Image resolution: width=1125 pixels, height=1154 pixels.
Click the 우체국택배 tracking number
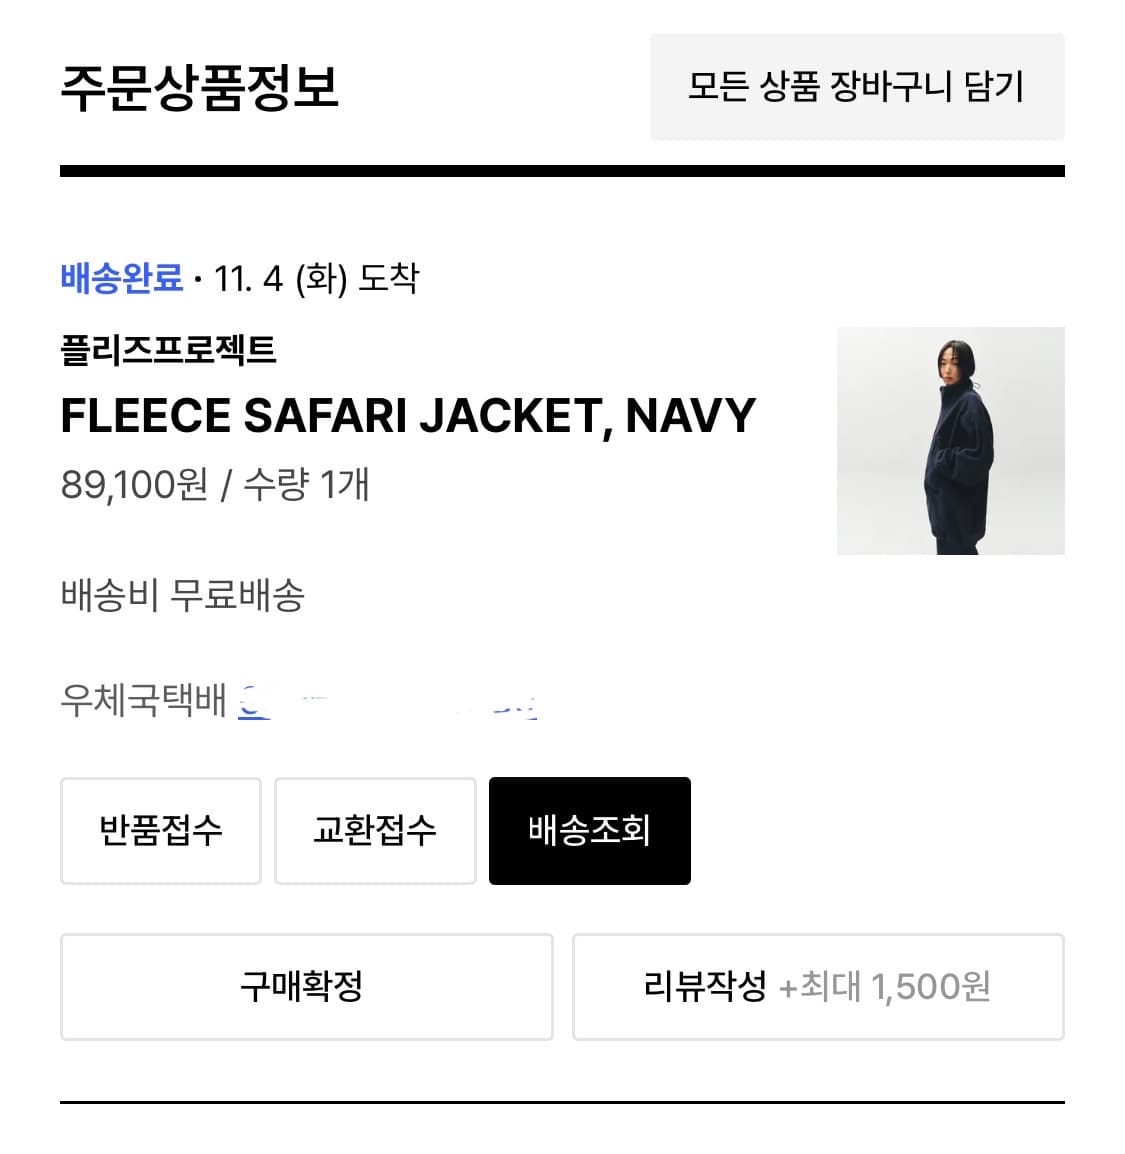click(x=390, y=700)
